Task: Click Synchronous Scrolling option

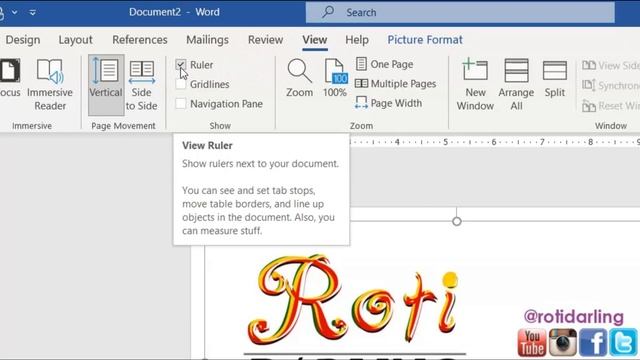Action: click(x=611, y=85)
